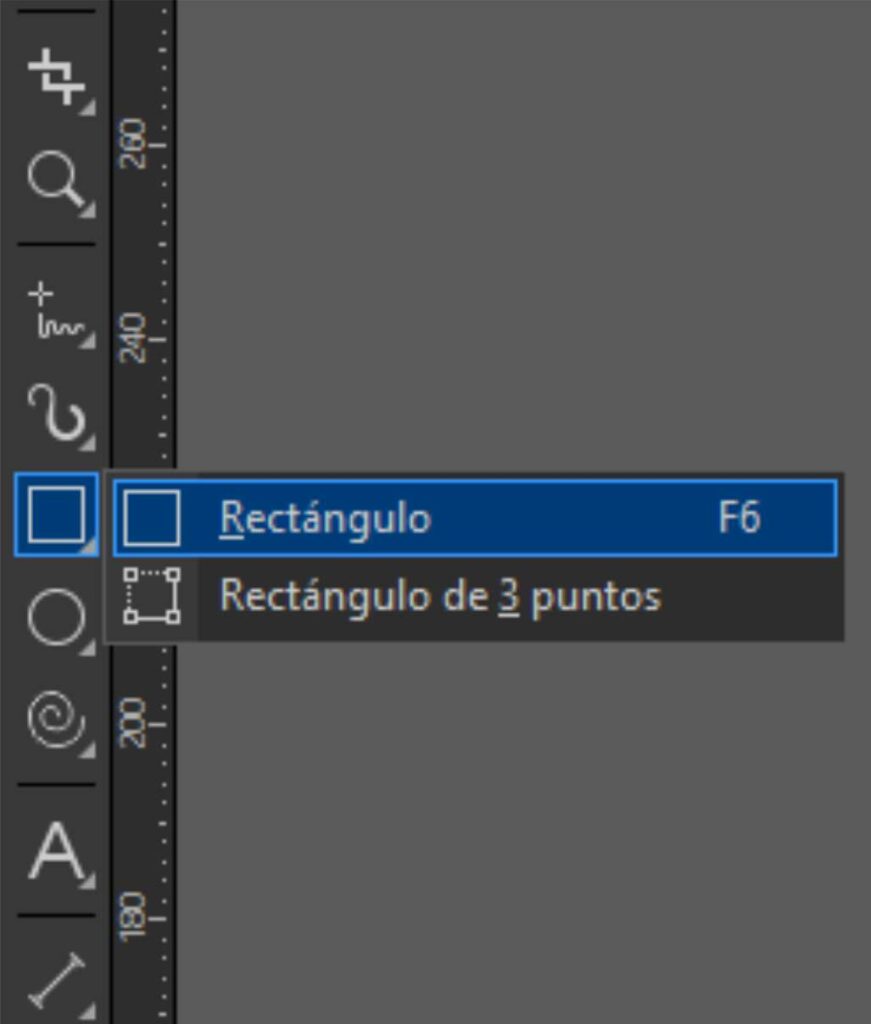This screenshot has height=1024, width=871.
Task: Expand the Text tool flyout arrow
Action: (x=88, y=880)
